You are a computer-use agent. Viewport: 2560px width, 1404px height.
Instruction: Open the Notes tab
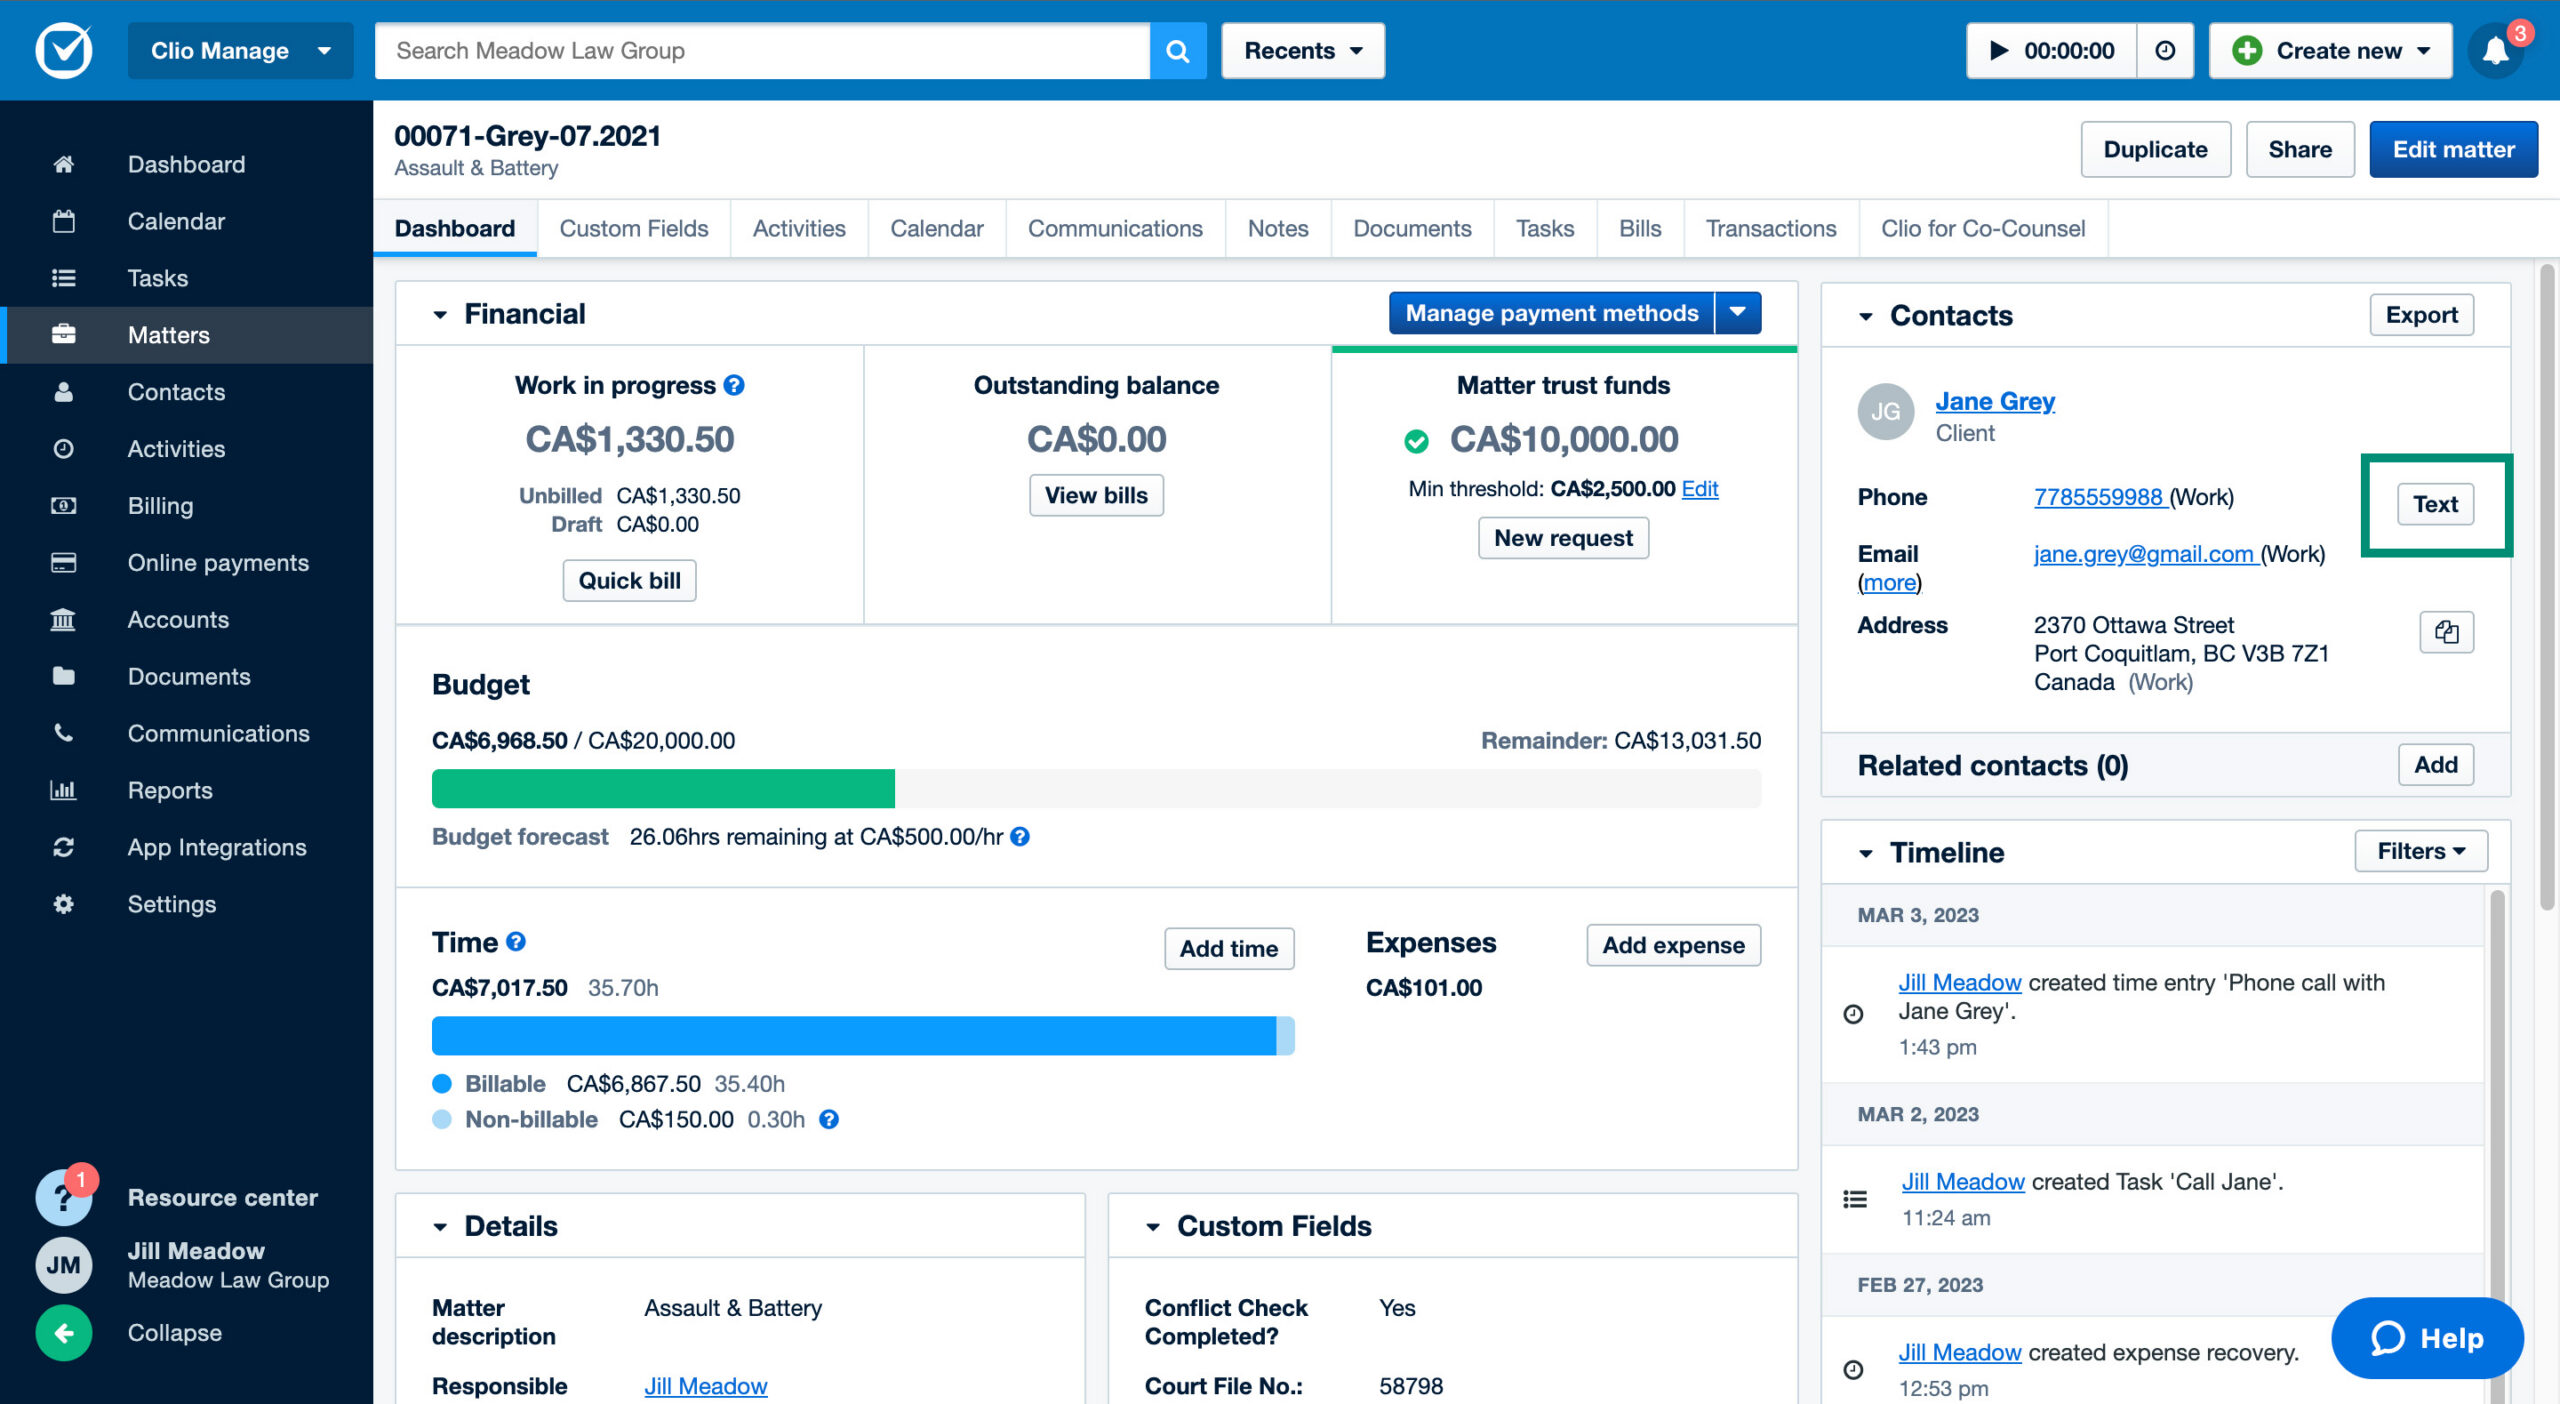pyautogui.click(x=1278, y=228)
